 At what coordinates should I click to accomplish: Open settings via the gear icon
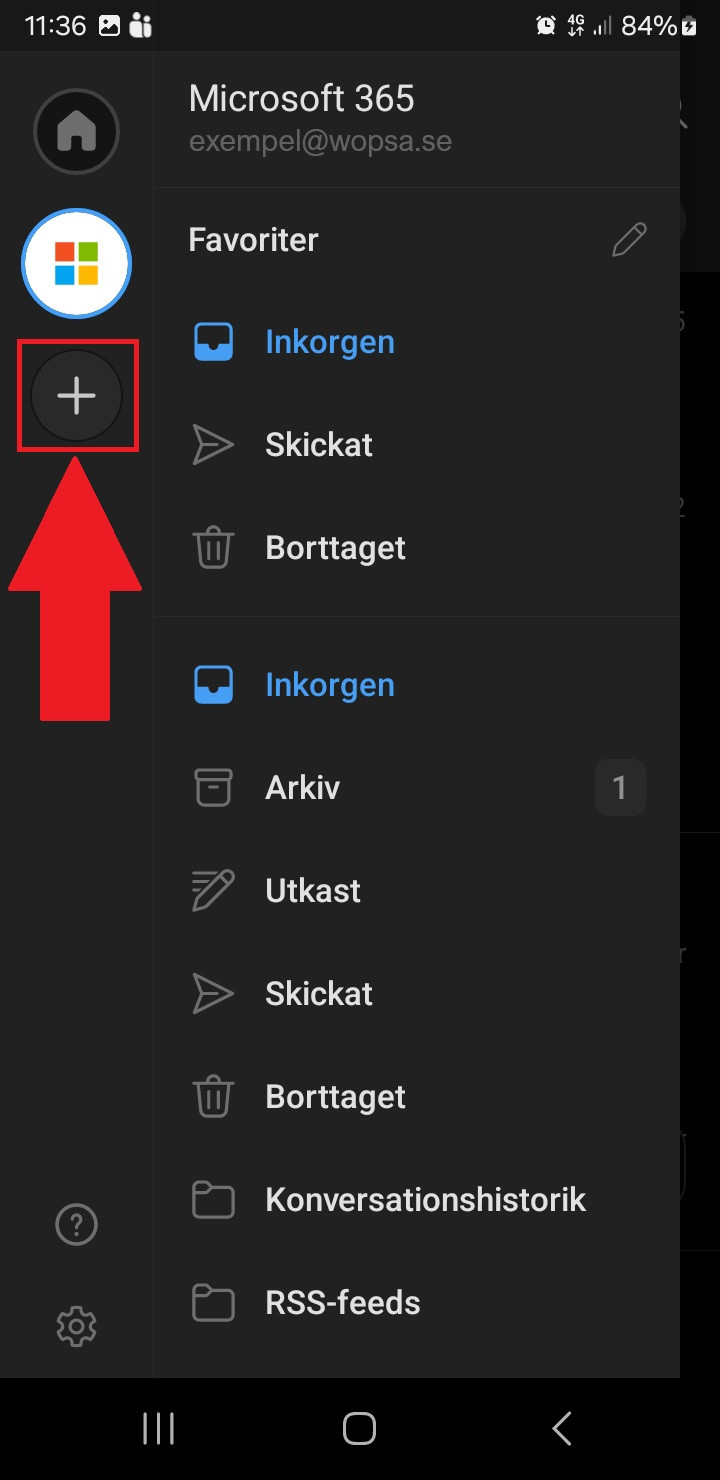point(76,1326)
